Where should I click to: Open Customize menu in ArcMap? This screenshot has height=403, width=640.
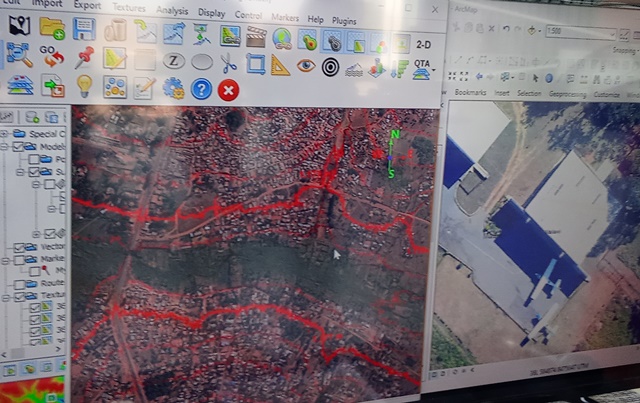coord(607,95)
